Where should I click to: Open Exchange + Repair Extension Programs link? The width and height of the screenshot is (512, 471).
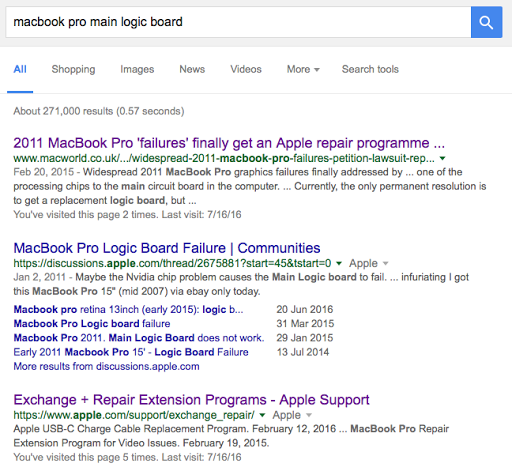tap(191, 400)
